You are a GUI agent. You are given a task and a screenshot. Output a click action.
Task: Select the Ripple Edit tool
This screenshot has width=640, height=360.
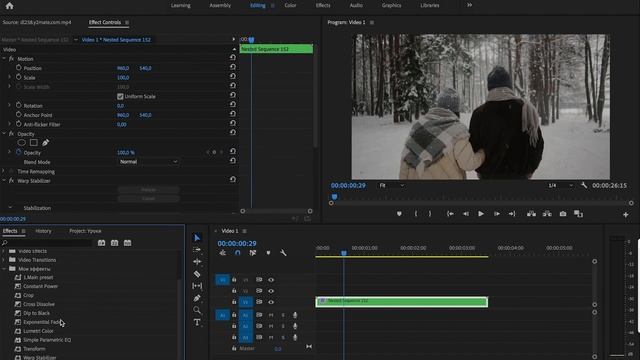pyautogui.click(x=197, y=262)
